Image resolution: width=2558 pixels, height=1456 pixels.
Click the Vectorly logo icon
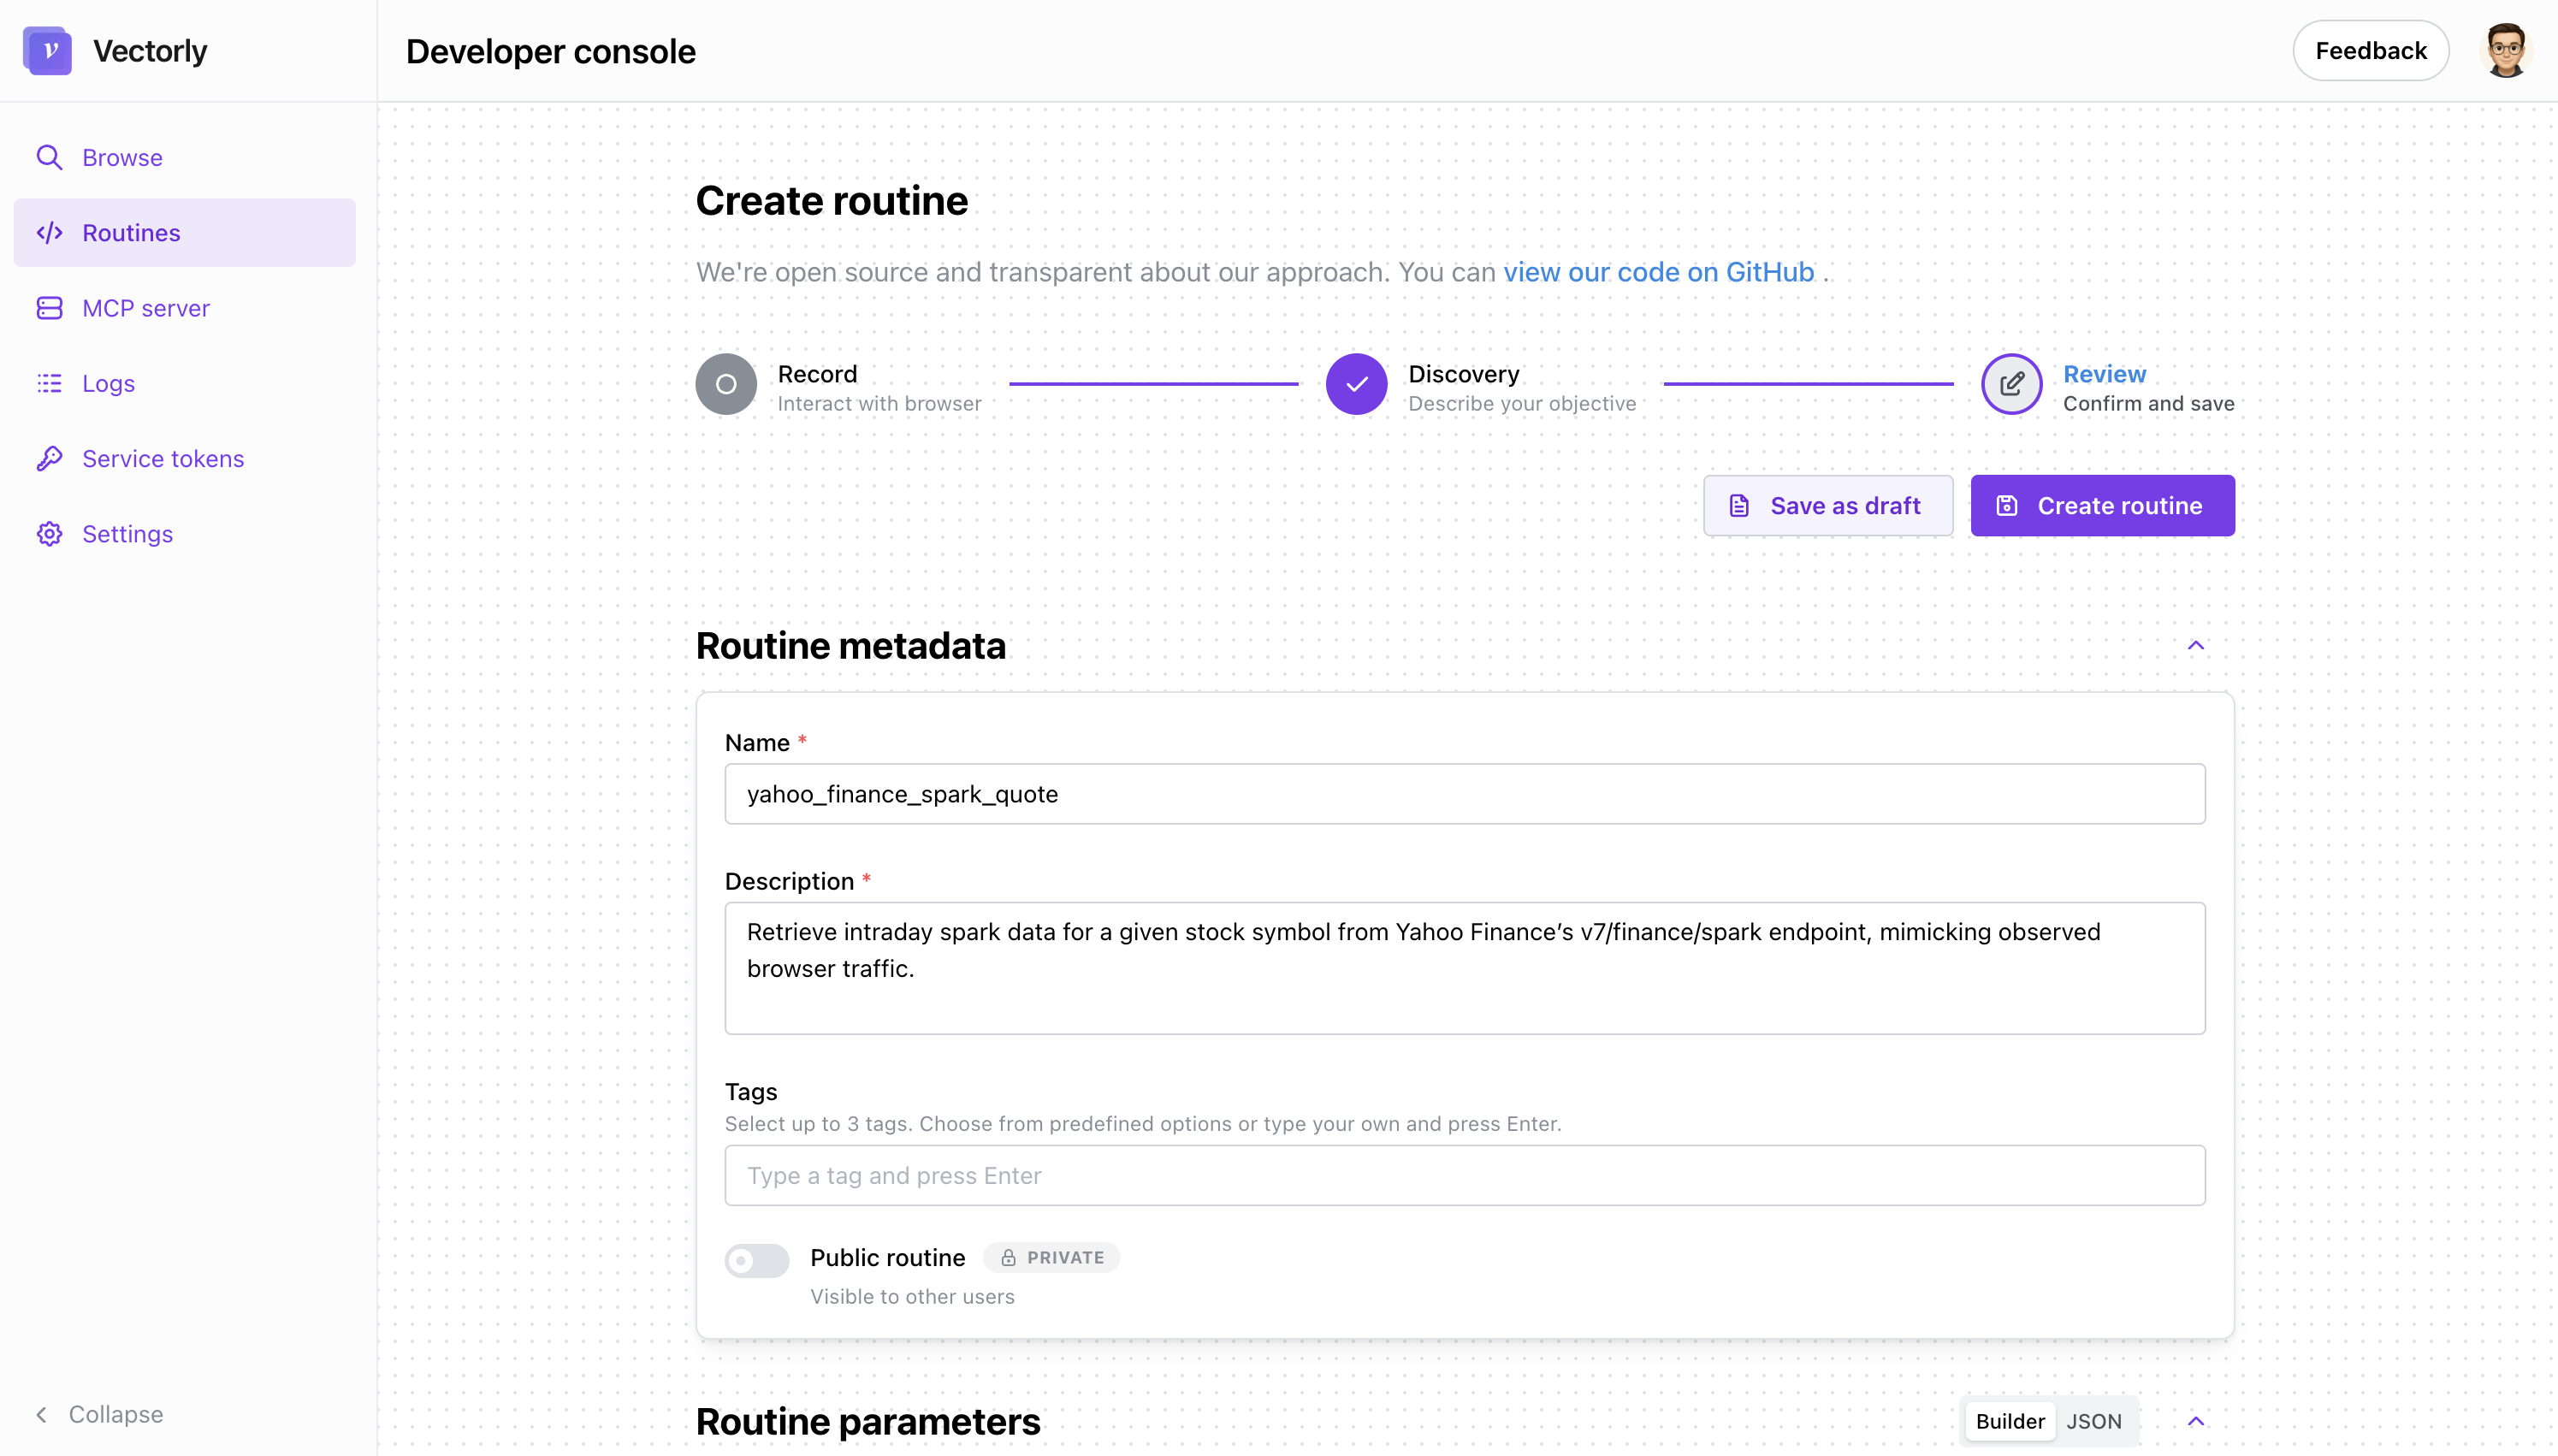pyautogui.click(x=47, y=50)
